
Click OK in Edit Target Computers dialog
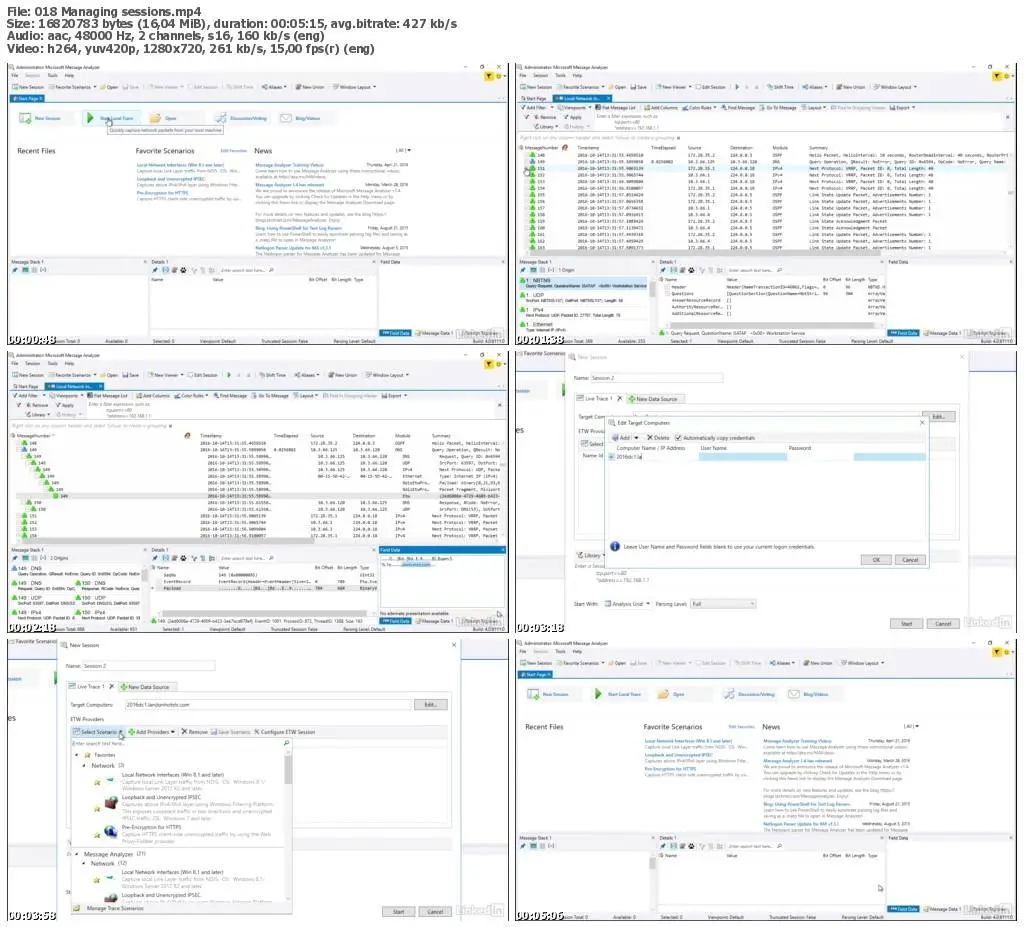[x=876, y=560]
